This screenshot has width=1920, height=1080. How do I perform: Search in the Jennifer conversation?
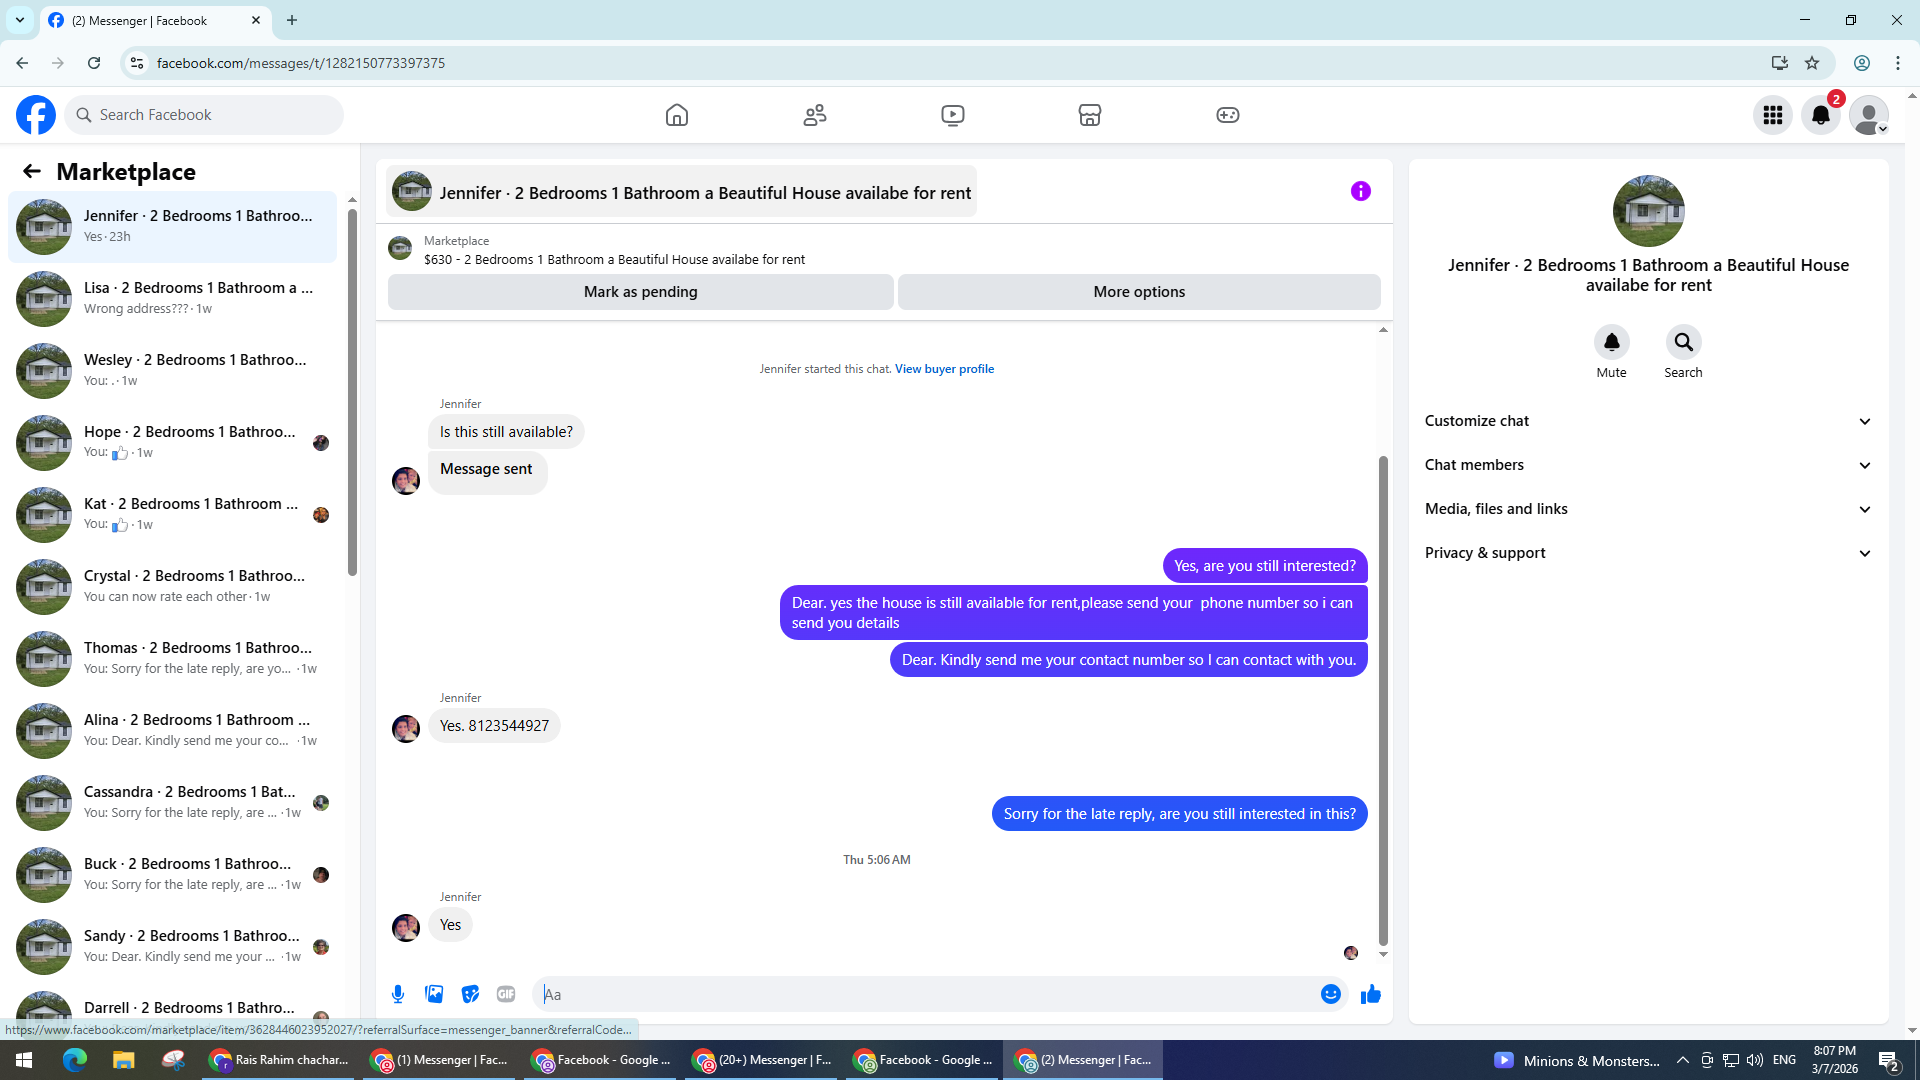click(x=1683, y=342)
